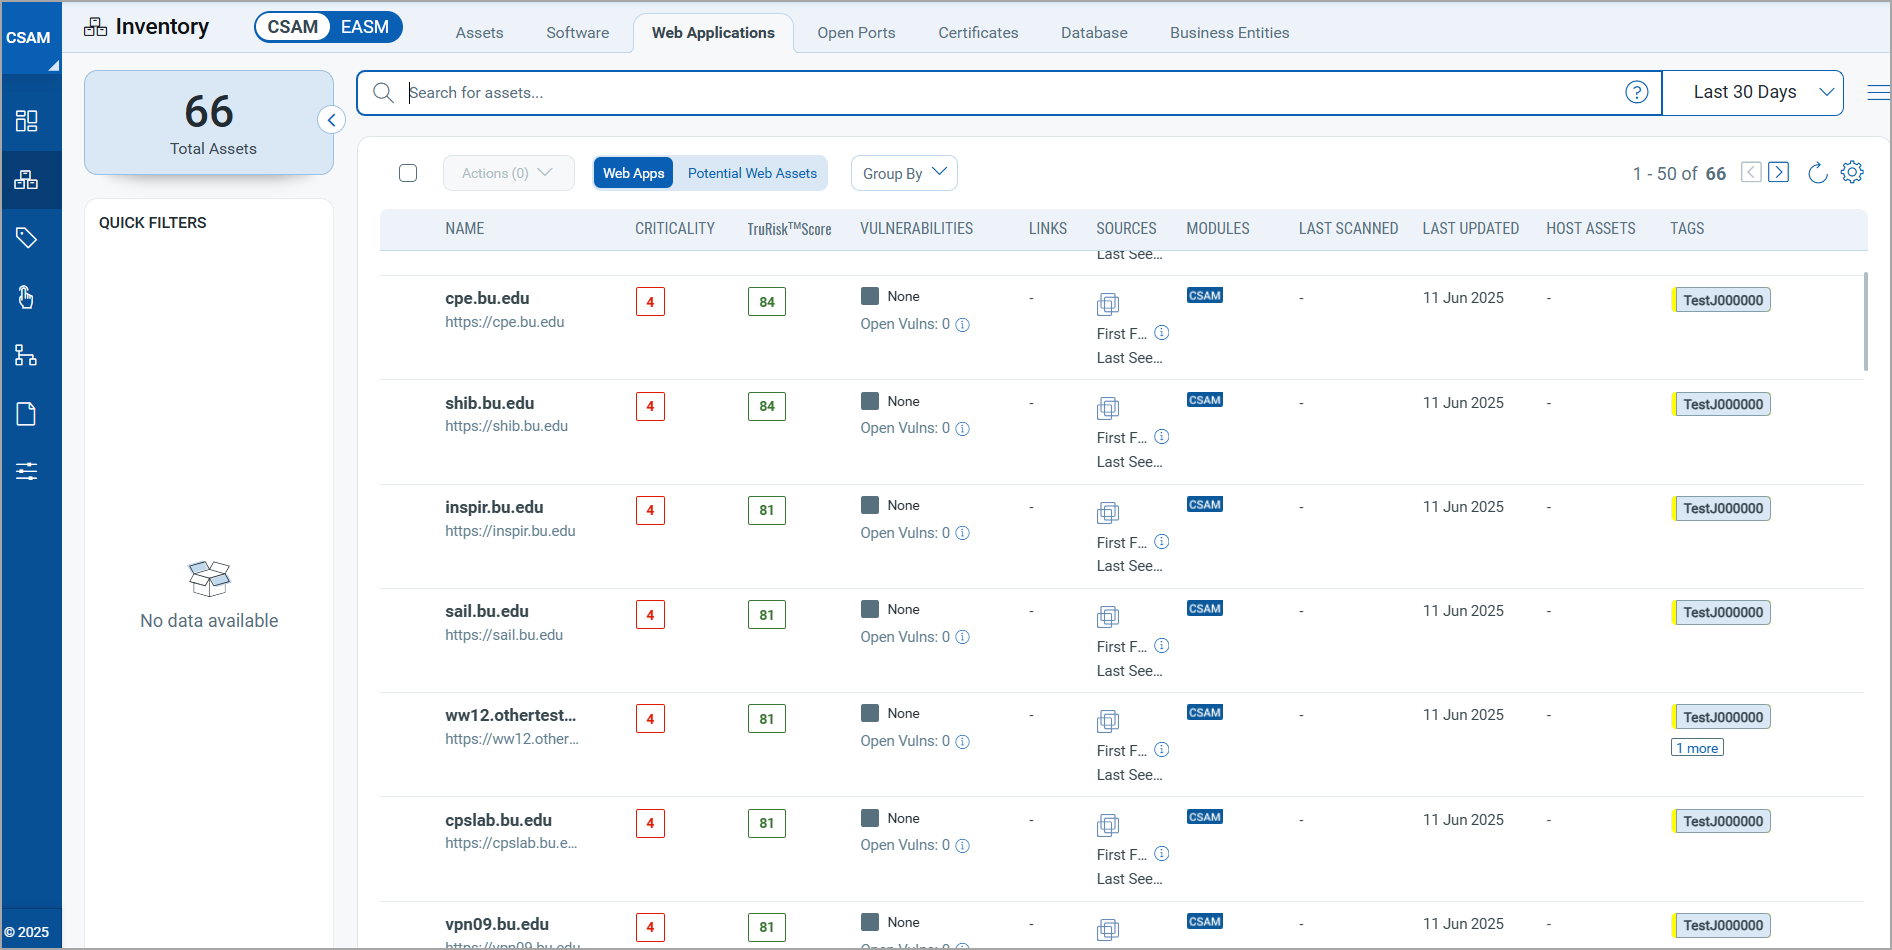
Task: Open the table settings gear icon
Action: pos(1852,172)
